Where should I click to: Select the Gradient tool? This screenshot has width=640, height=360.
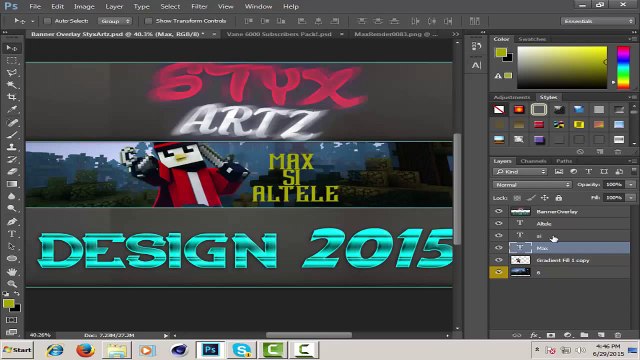[11, 184]
